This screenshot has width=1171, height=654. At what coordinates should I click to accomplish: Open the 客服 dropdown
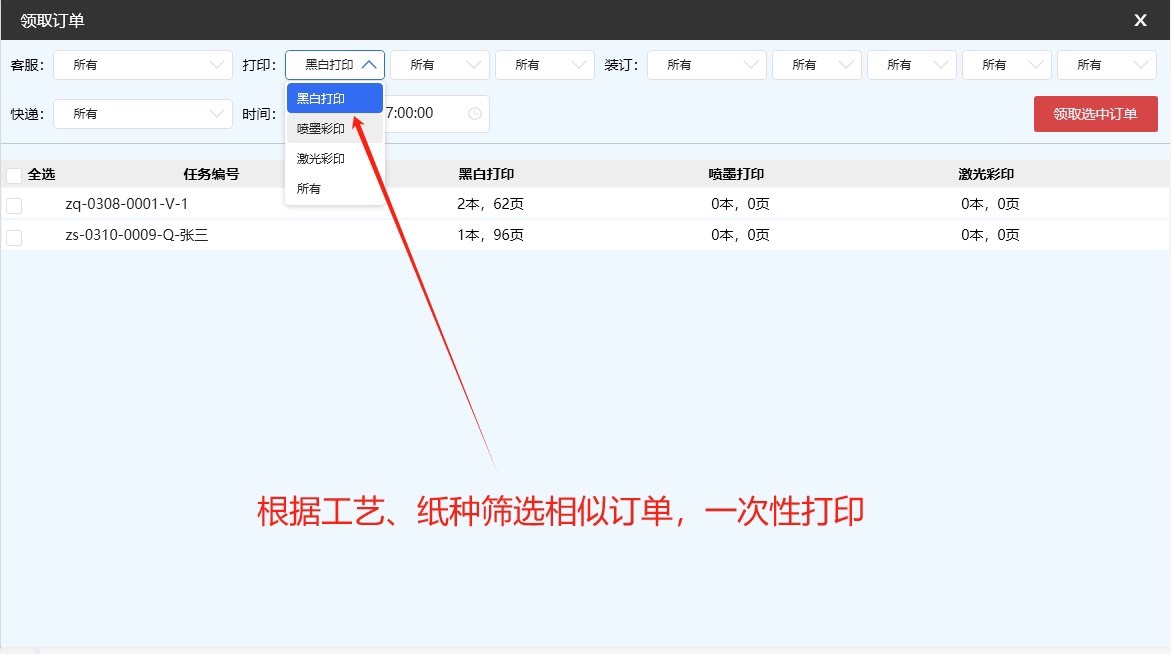pos(143,65)
